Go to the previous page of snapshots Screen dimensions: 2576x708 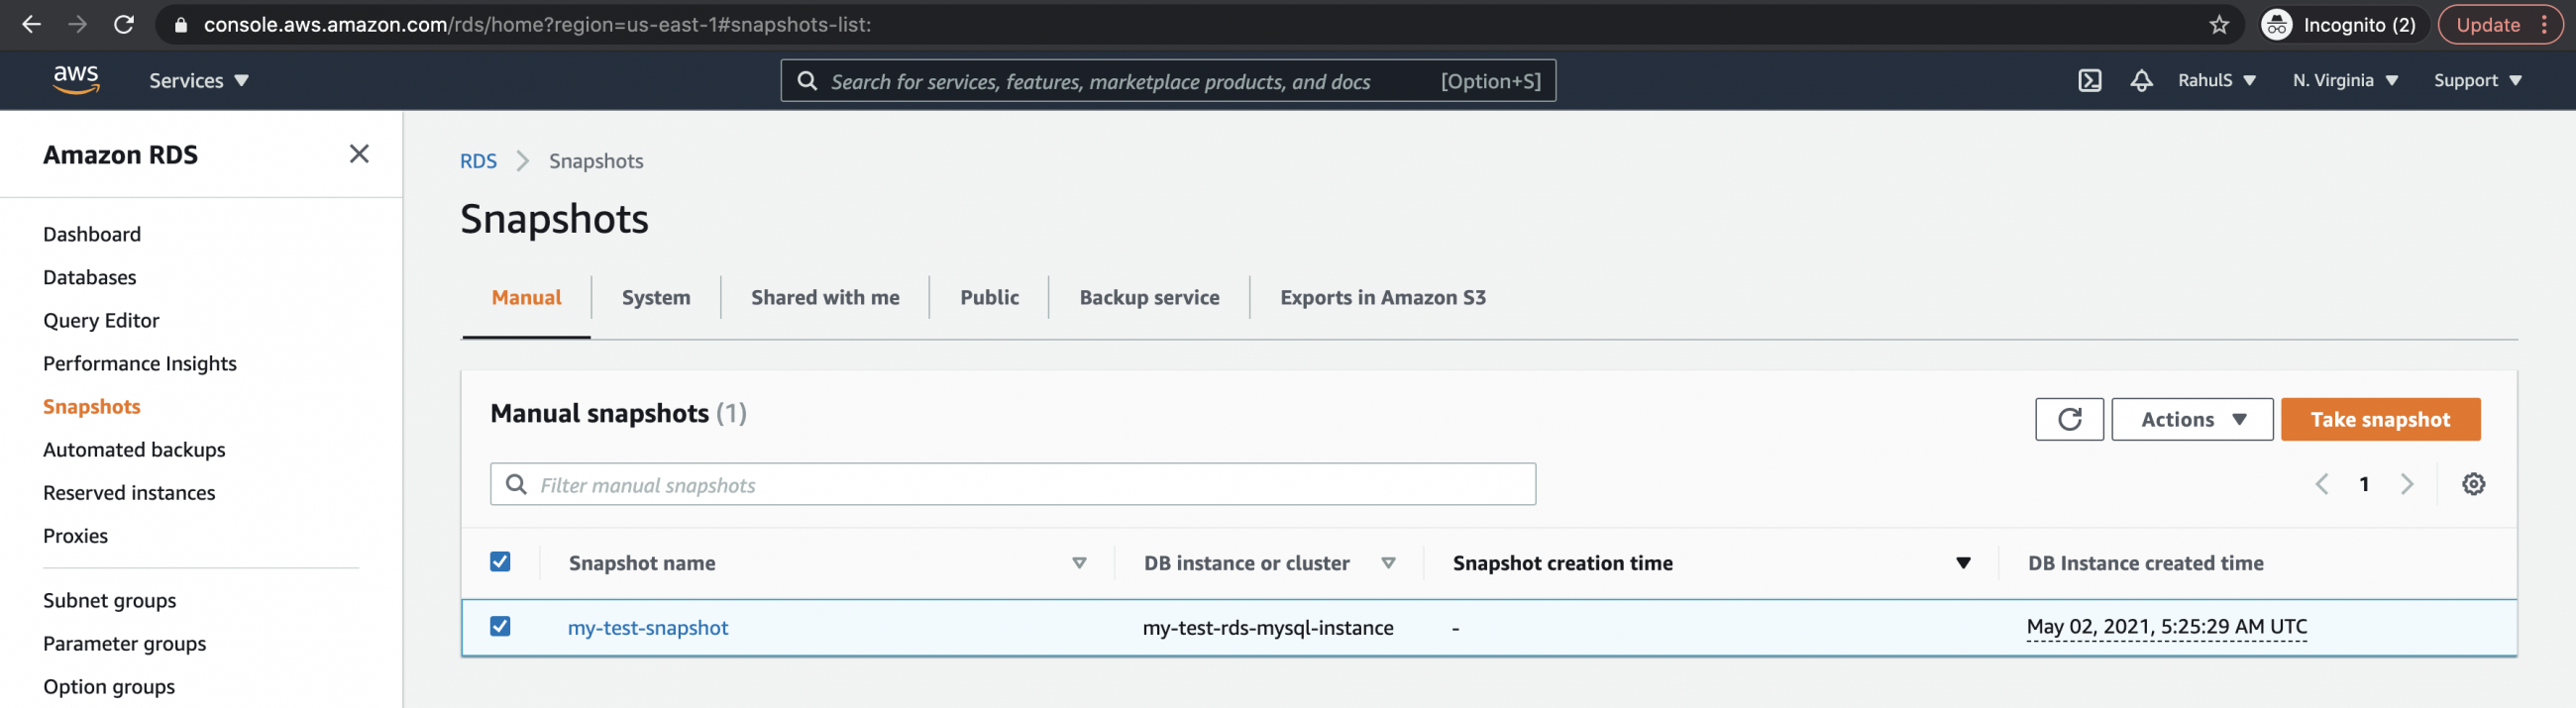click(x=2321, y=484)
